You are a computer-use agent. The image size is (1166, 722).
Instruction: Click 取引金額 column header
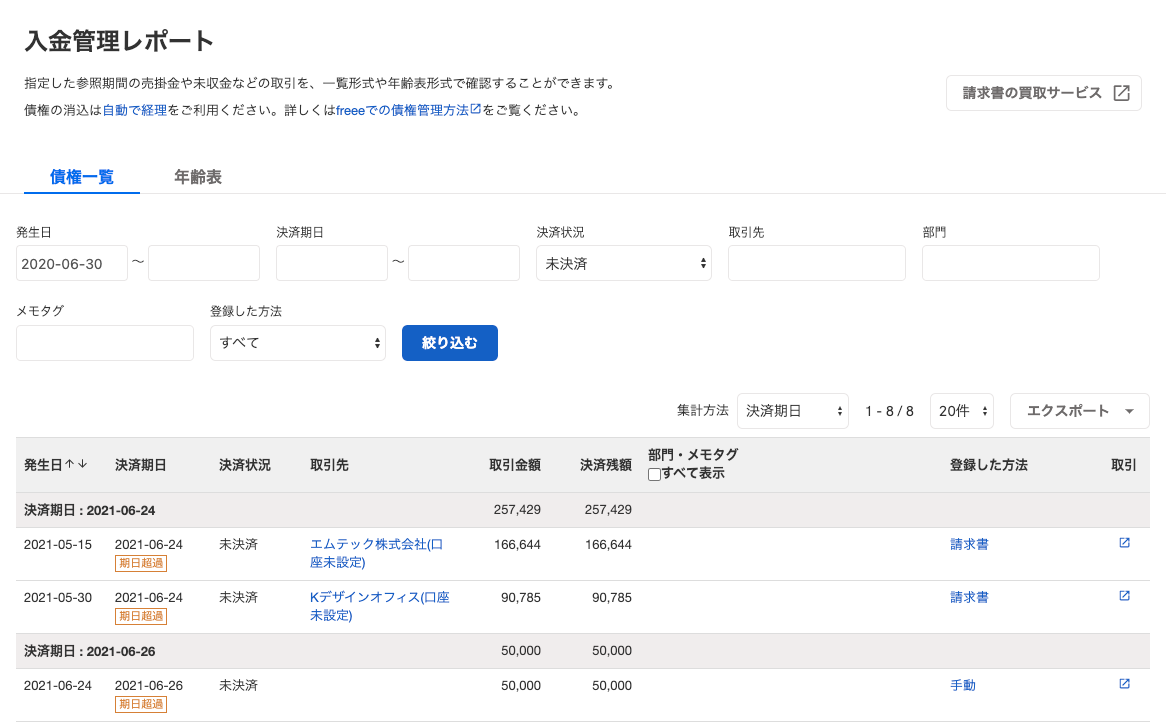(x=515, y=465)
